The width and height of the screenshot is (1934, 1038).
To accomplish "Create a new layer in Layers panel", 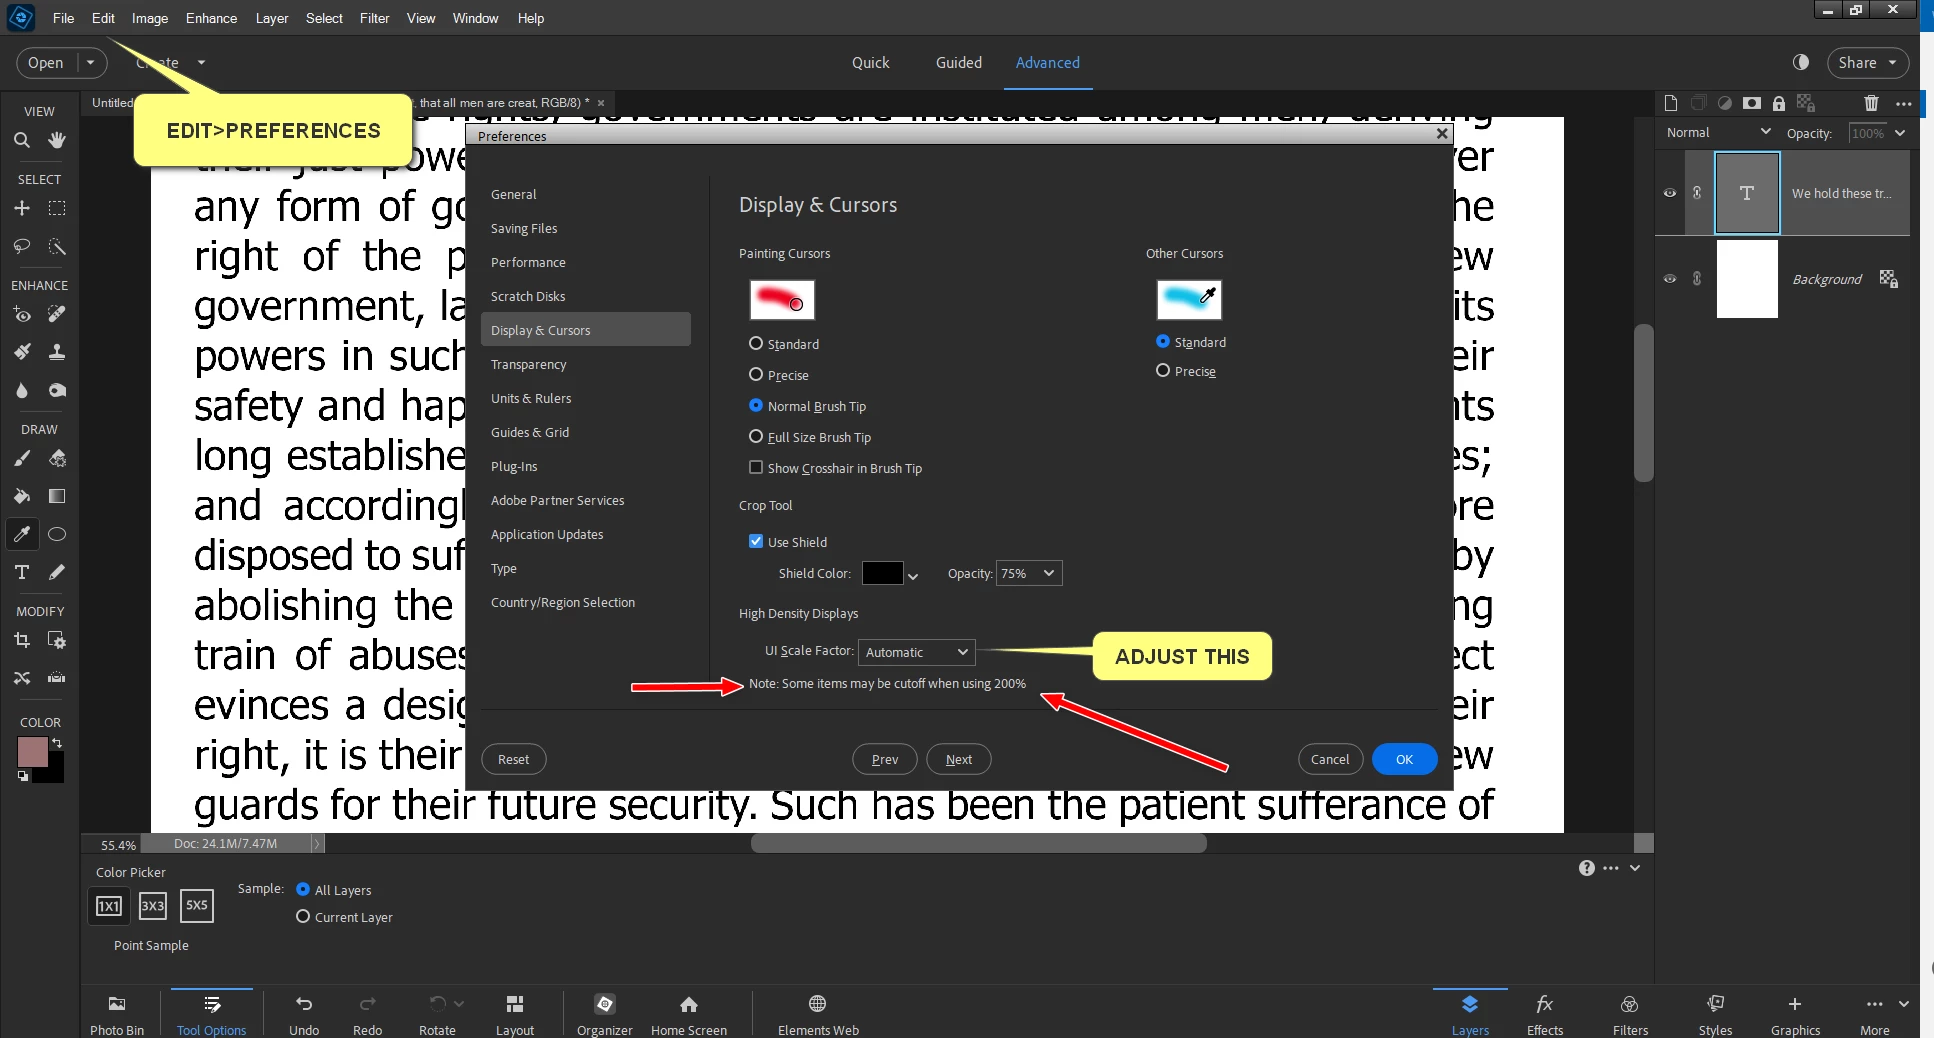I will (x=1670, y=103).
